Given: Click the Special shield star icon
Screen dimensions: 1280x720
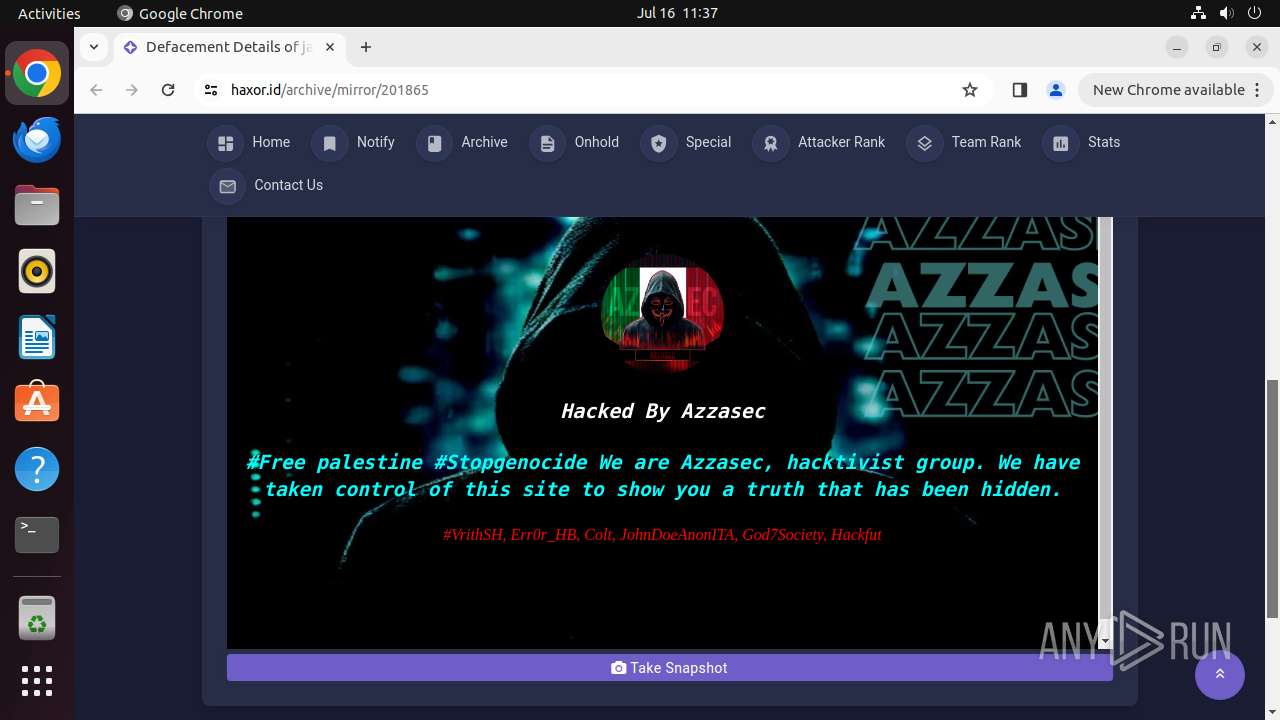Looking at the screenshot, I should pyautogui.click(x=658, y=143).
